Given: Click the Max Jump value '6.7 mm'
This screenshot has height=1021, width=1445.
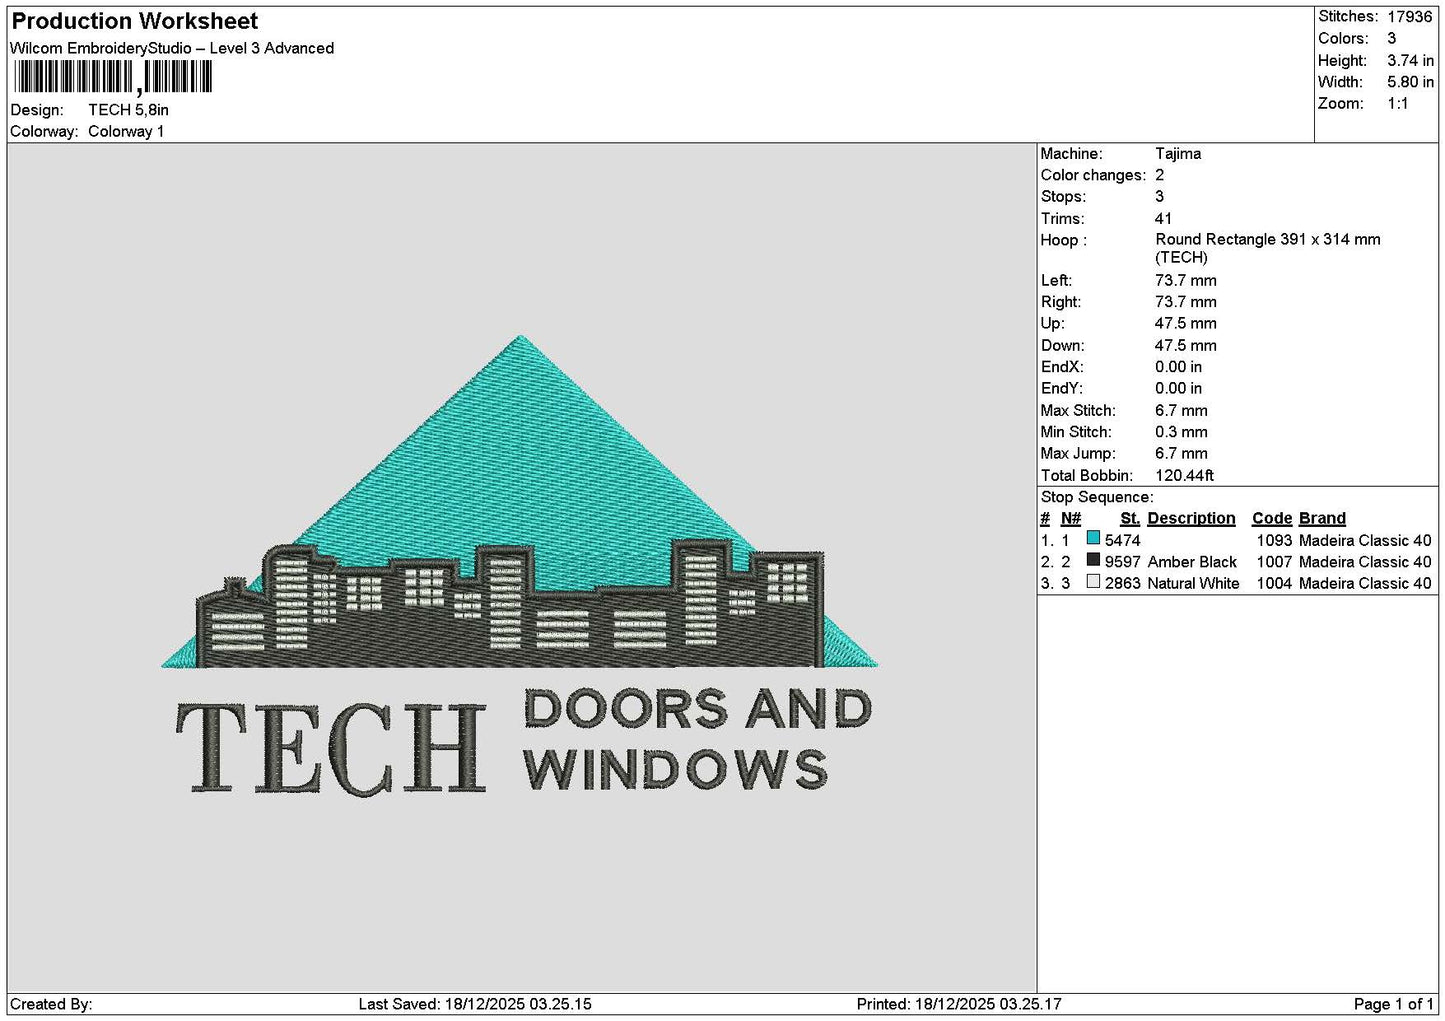Looking at the screenshot, I should pyautogui.click(x=1181, y=454).
